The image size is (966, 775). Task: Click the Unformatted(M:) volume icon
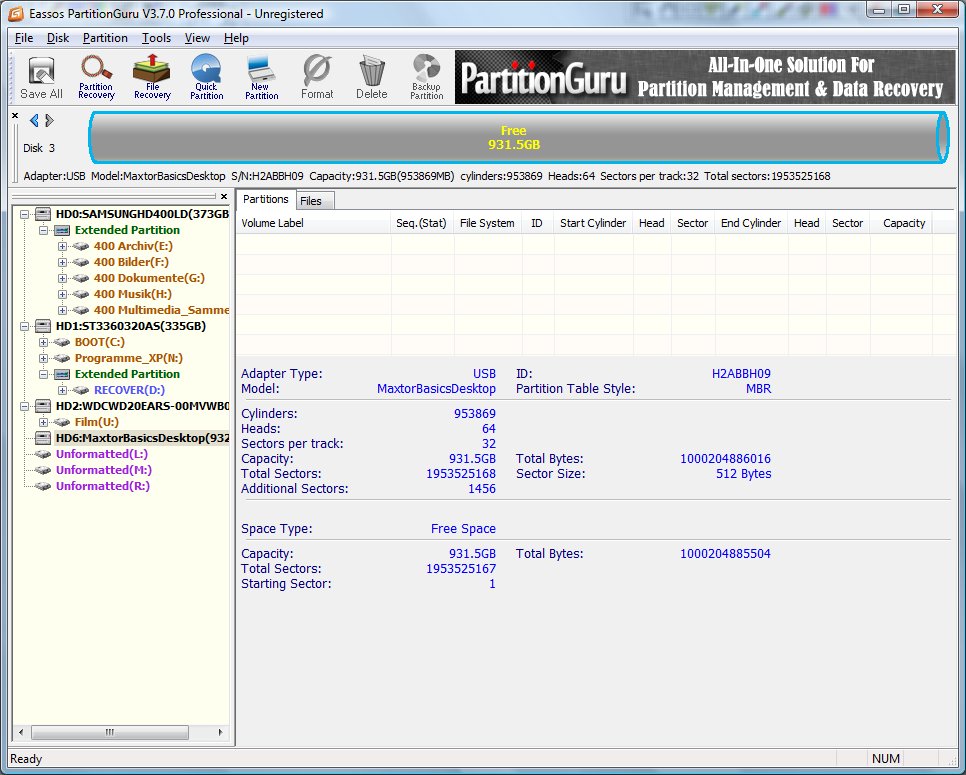click(43, 470)
